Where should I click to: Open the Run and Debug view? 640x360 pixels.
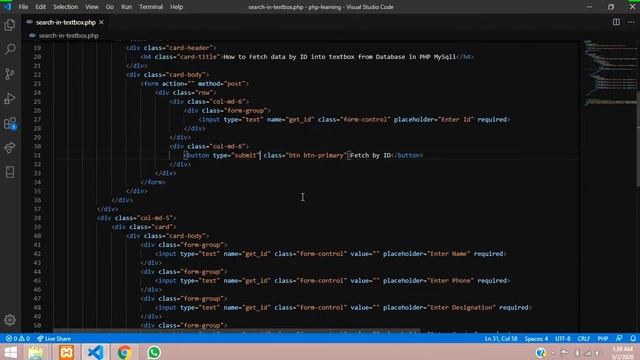coord(10,98)
